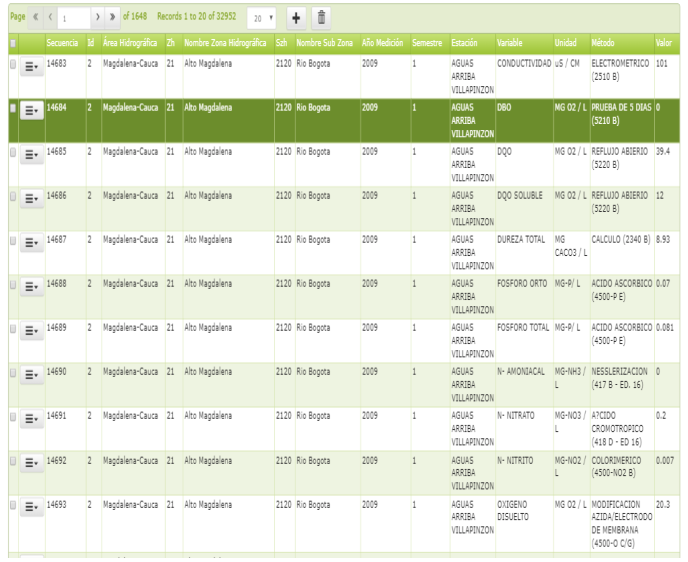The height and width of the screenshot is (562, 688).
Task: Check the row 14684 checkbox
Action: [13, 108]
